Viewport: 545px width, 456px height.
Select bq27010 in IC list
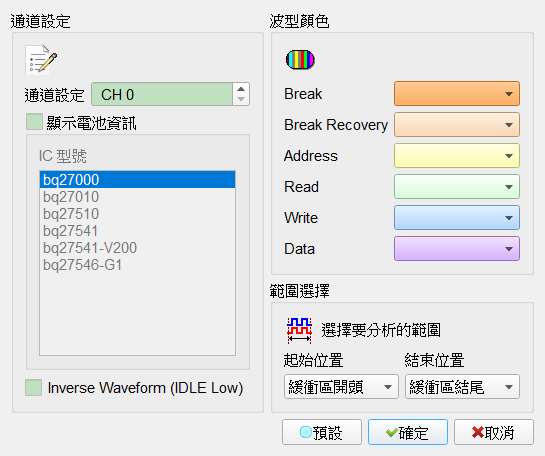pos(137,197)
